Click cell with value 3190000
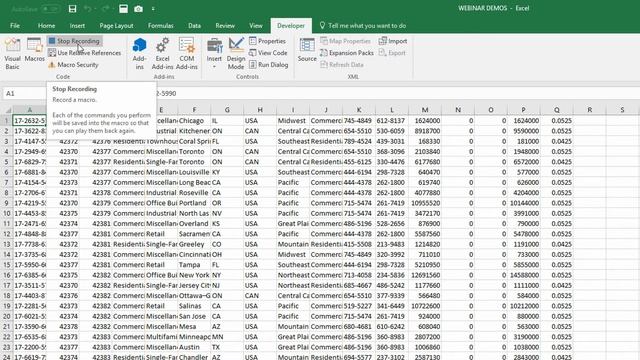 (x=524, y=337)
